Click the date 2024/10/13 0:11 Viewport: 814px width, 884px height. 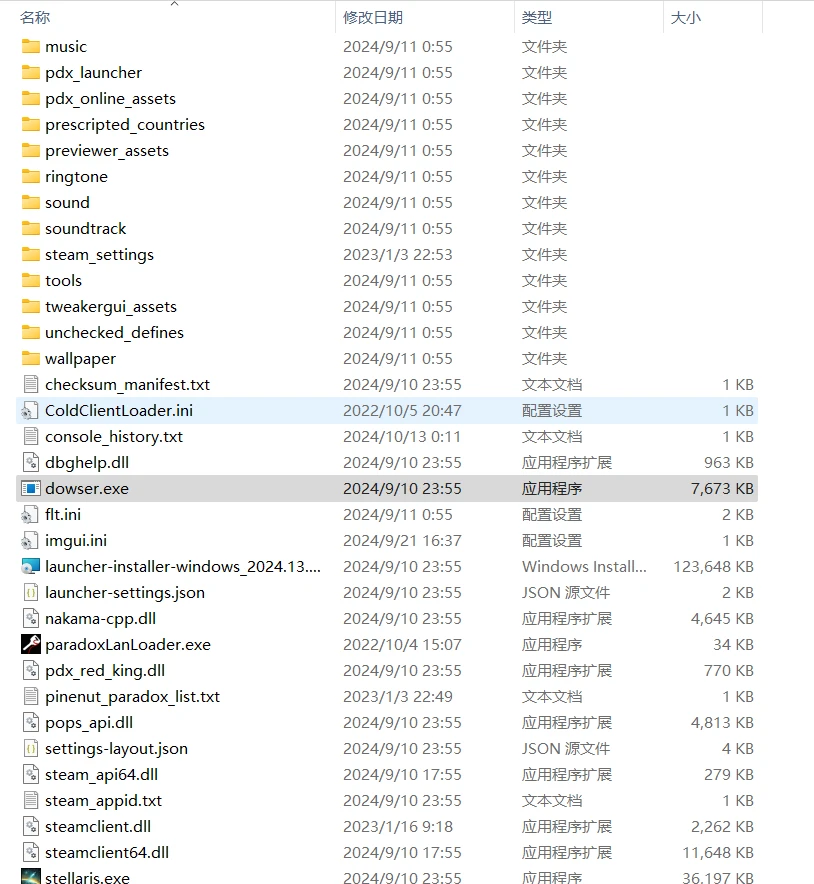click(402, 436)
